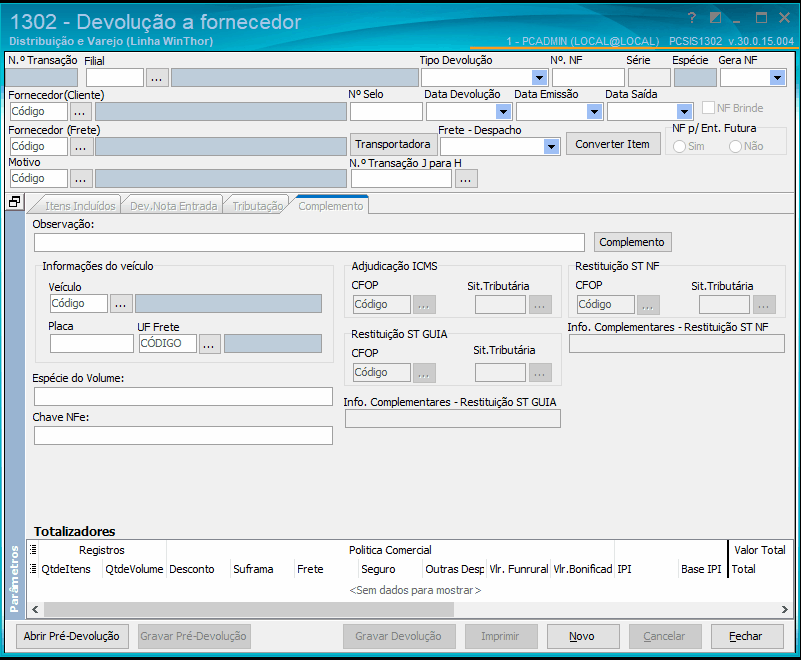The height and width of the screenshot is (660, 801).
Task: Click the Suframa column header
Action: [x=262, y=569]
